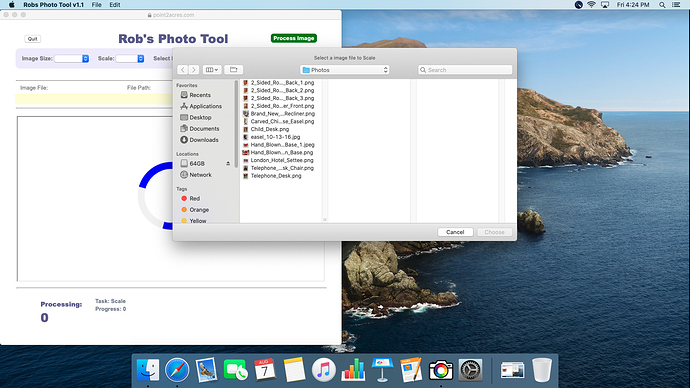690x388 pixels.
Task: Select file Carved_Chi...se_Easel.png
Action: coord(279,121)
